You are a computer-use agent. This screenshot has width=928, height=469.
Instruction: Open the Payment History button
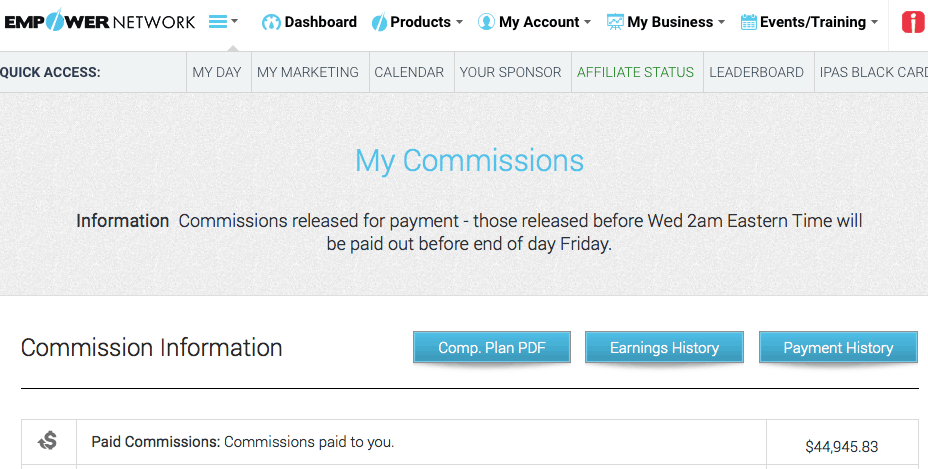[838, 348]
